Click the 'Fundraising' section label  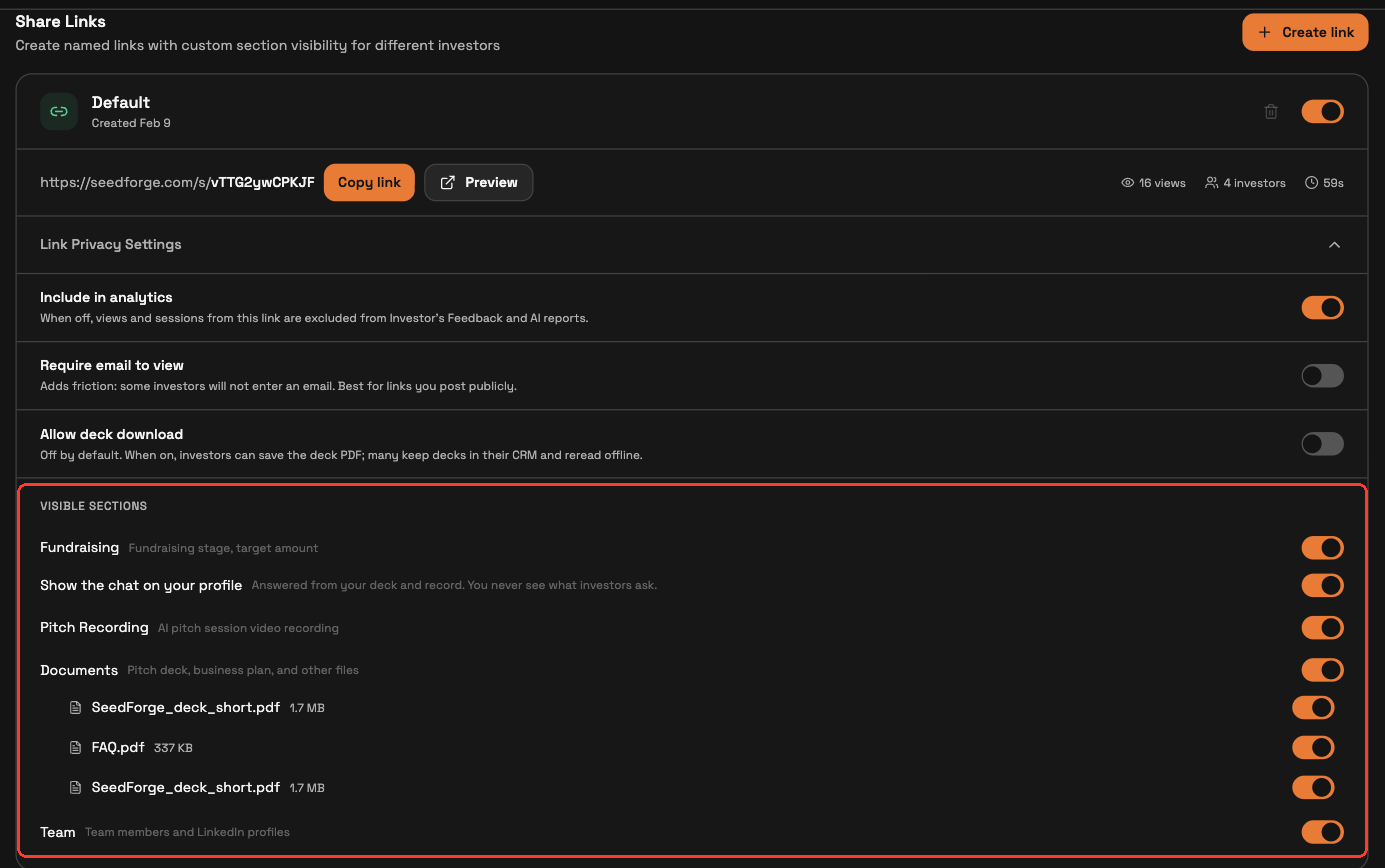point(79,547)
